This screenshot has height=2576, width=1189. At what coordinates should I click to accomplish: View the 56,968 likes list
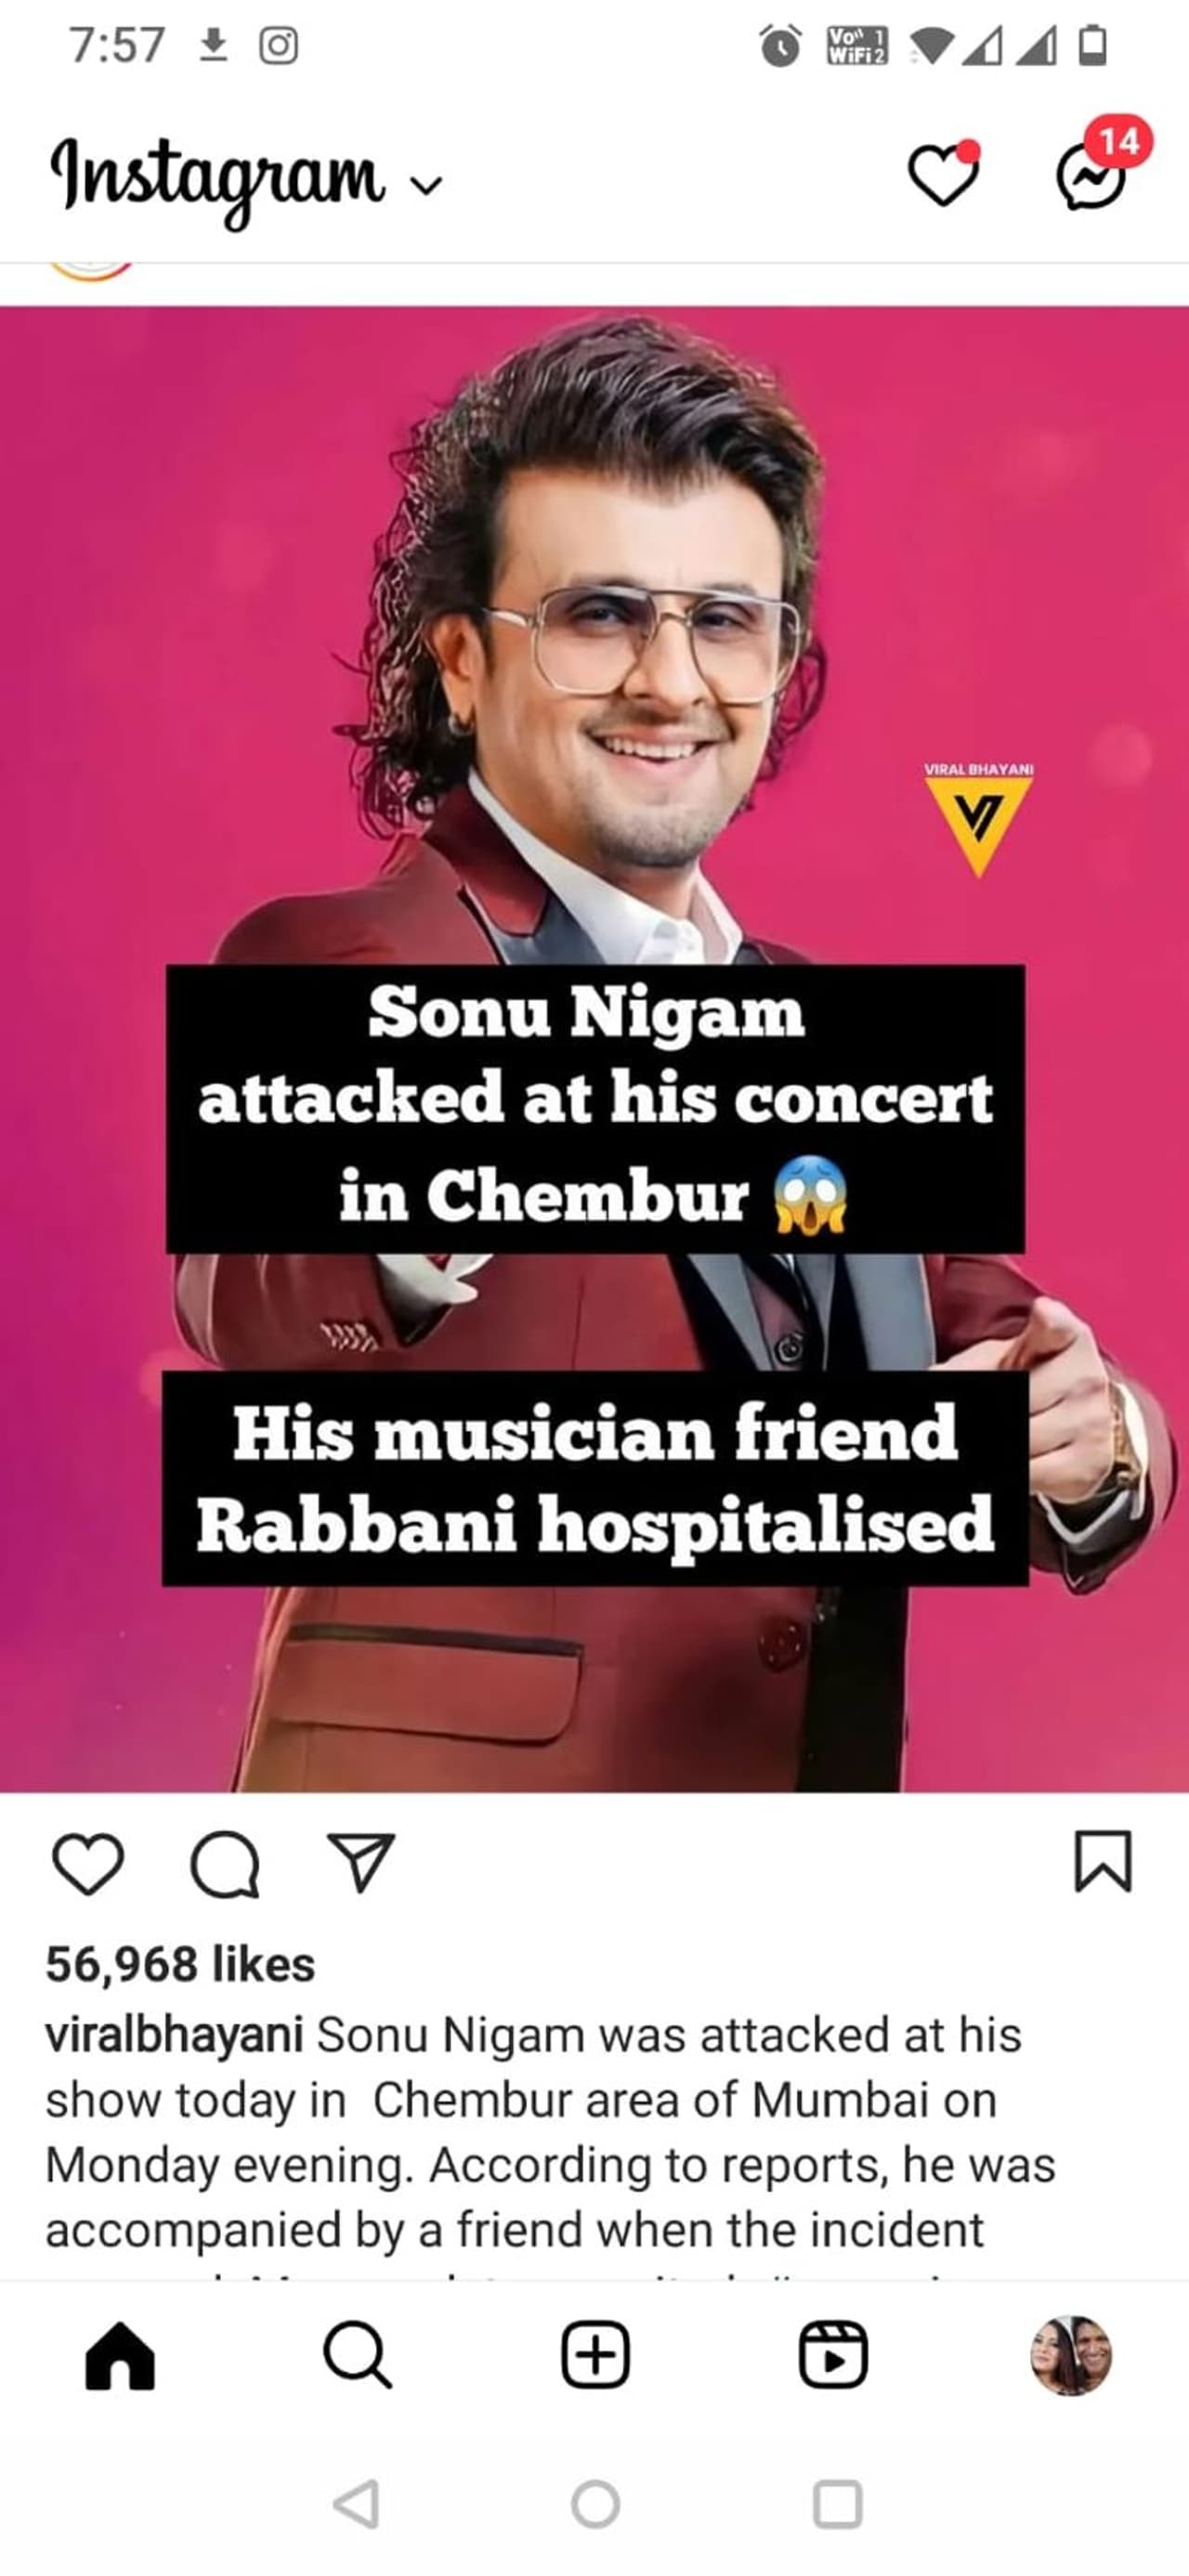click(x=180, y=1965)
